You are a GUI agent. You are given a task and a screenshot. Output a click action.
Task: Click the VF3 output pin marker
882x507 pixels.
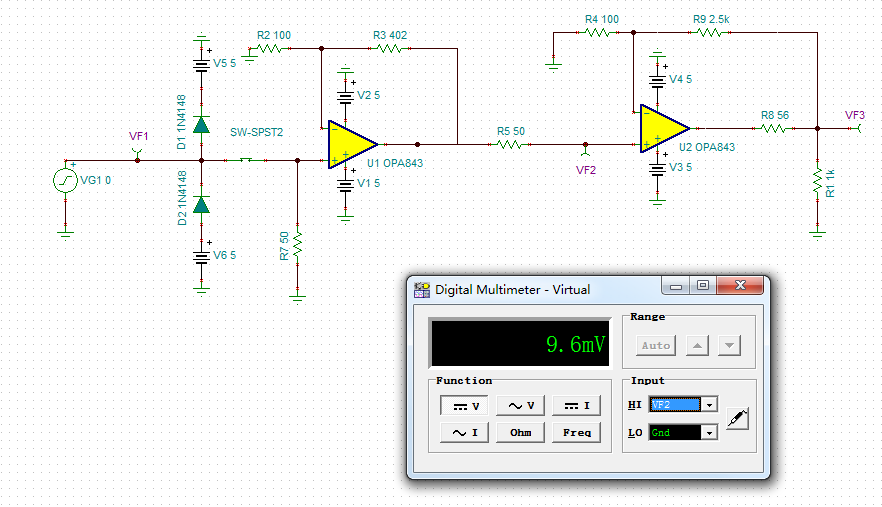pyautogui.click(x=858, y=129)
